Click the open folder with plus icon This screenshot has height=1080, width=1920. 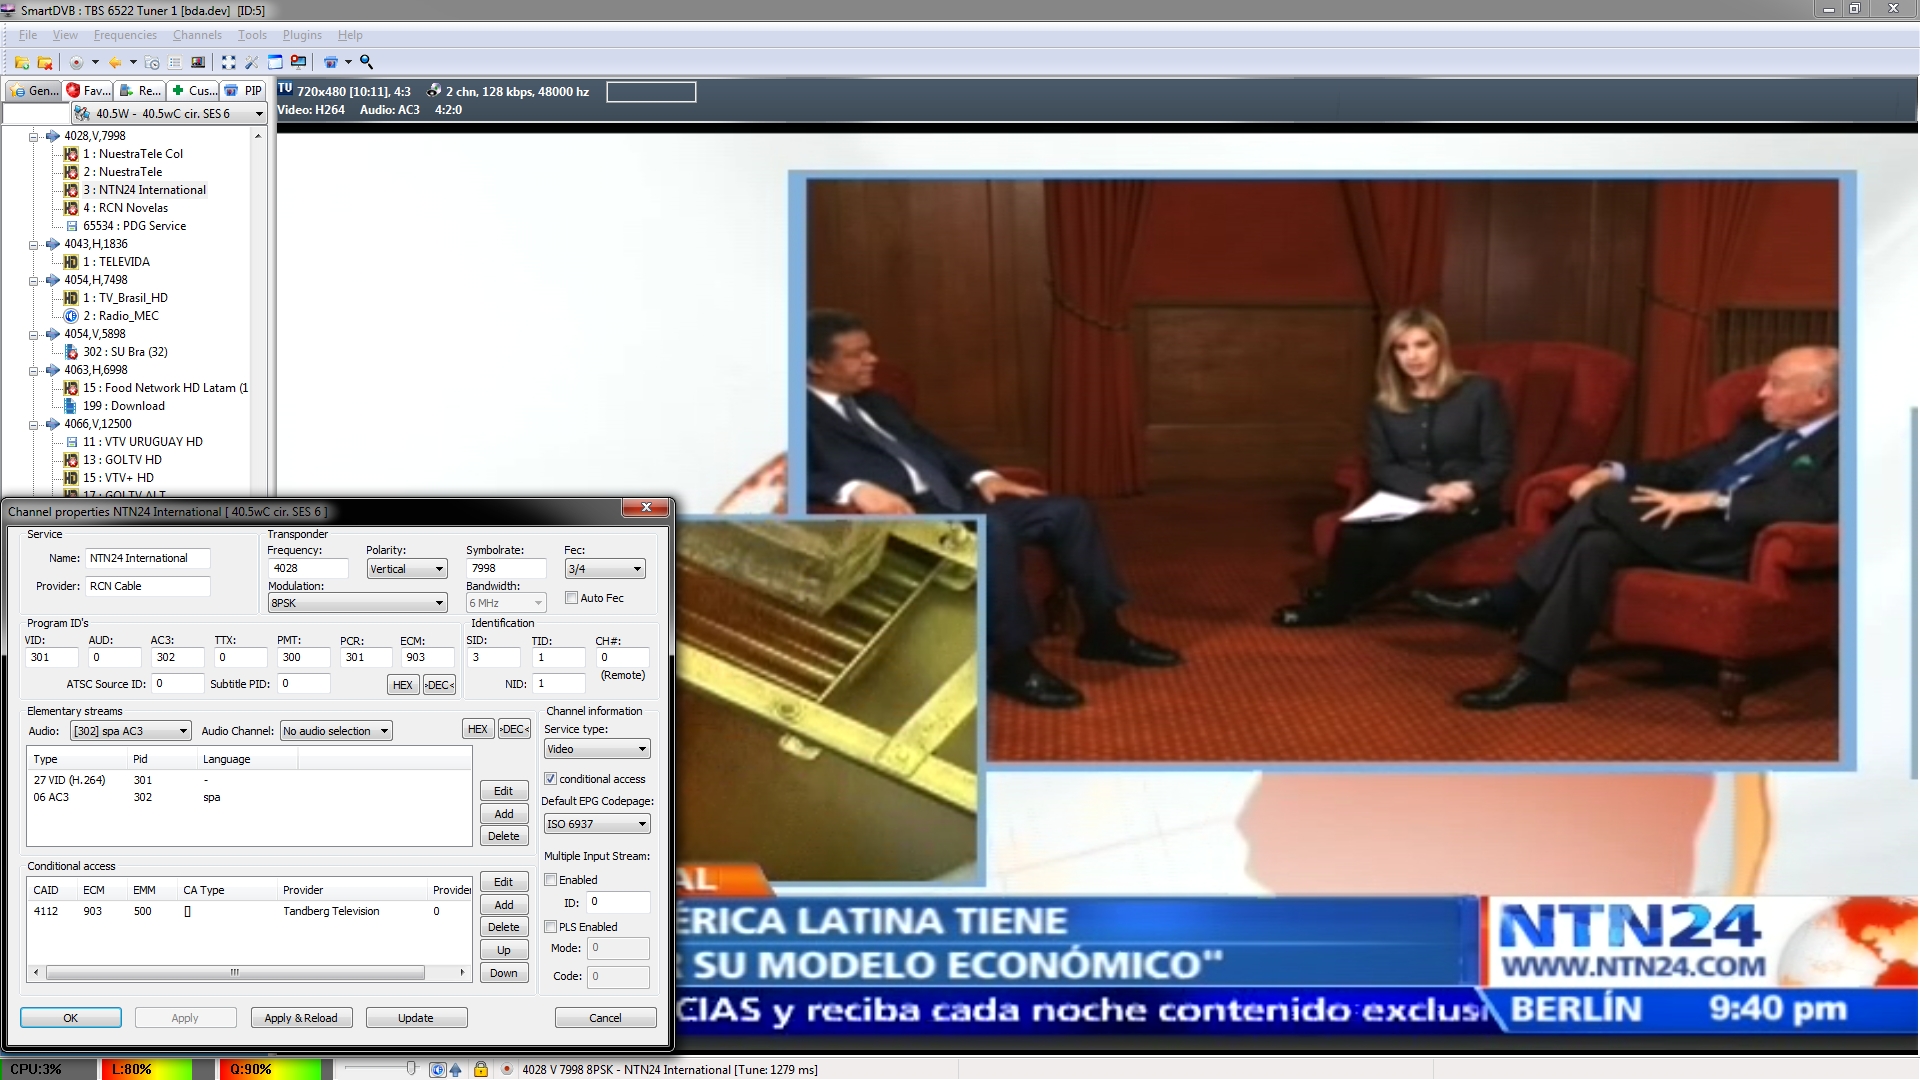21,62
